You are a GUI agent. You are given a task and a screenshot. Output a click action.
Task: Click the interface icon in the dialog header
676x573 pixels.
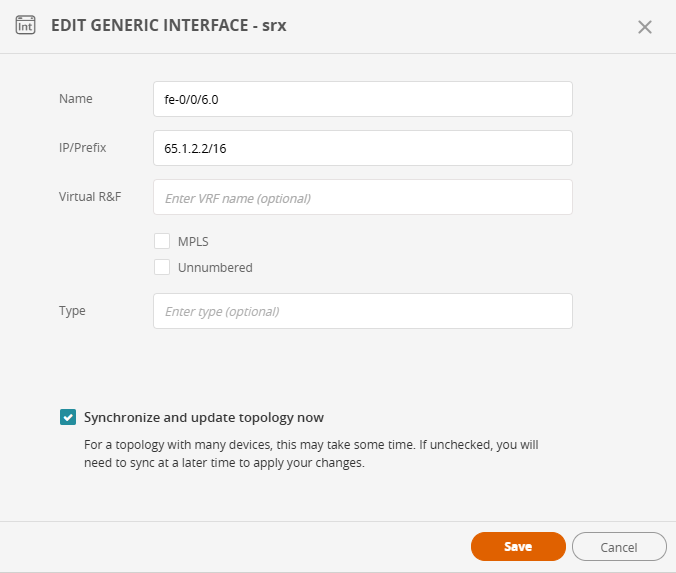25,26
